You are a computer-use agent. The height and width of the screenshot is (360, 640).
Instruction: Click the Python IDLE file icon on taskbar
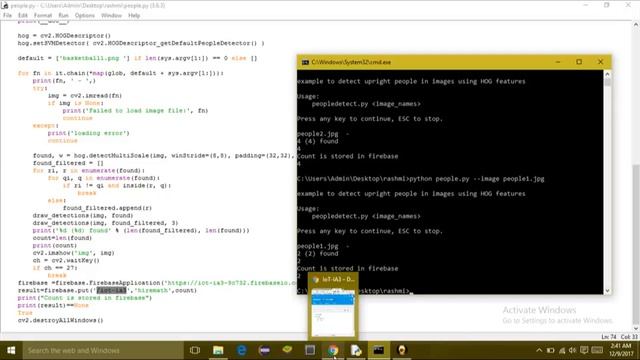pos(356,350)
